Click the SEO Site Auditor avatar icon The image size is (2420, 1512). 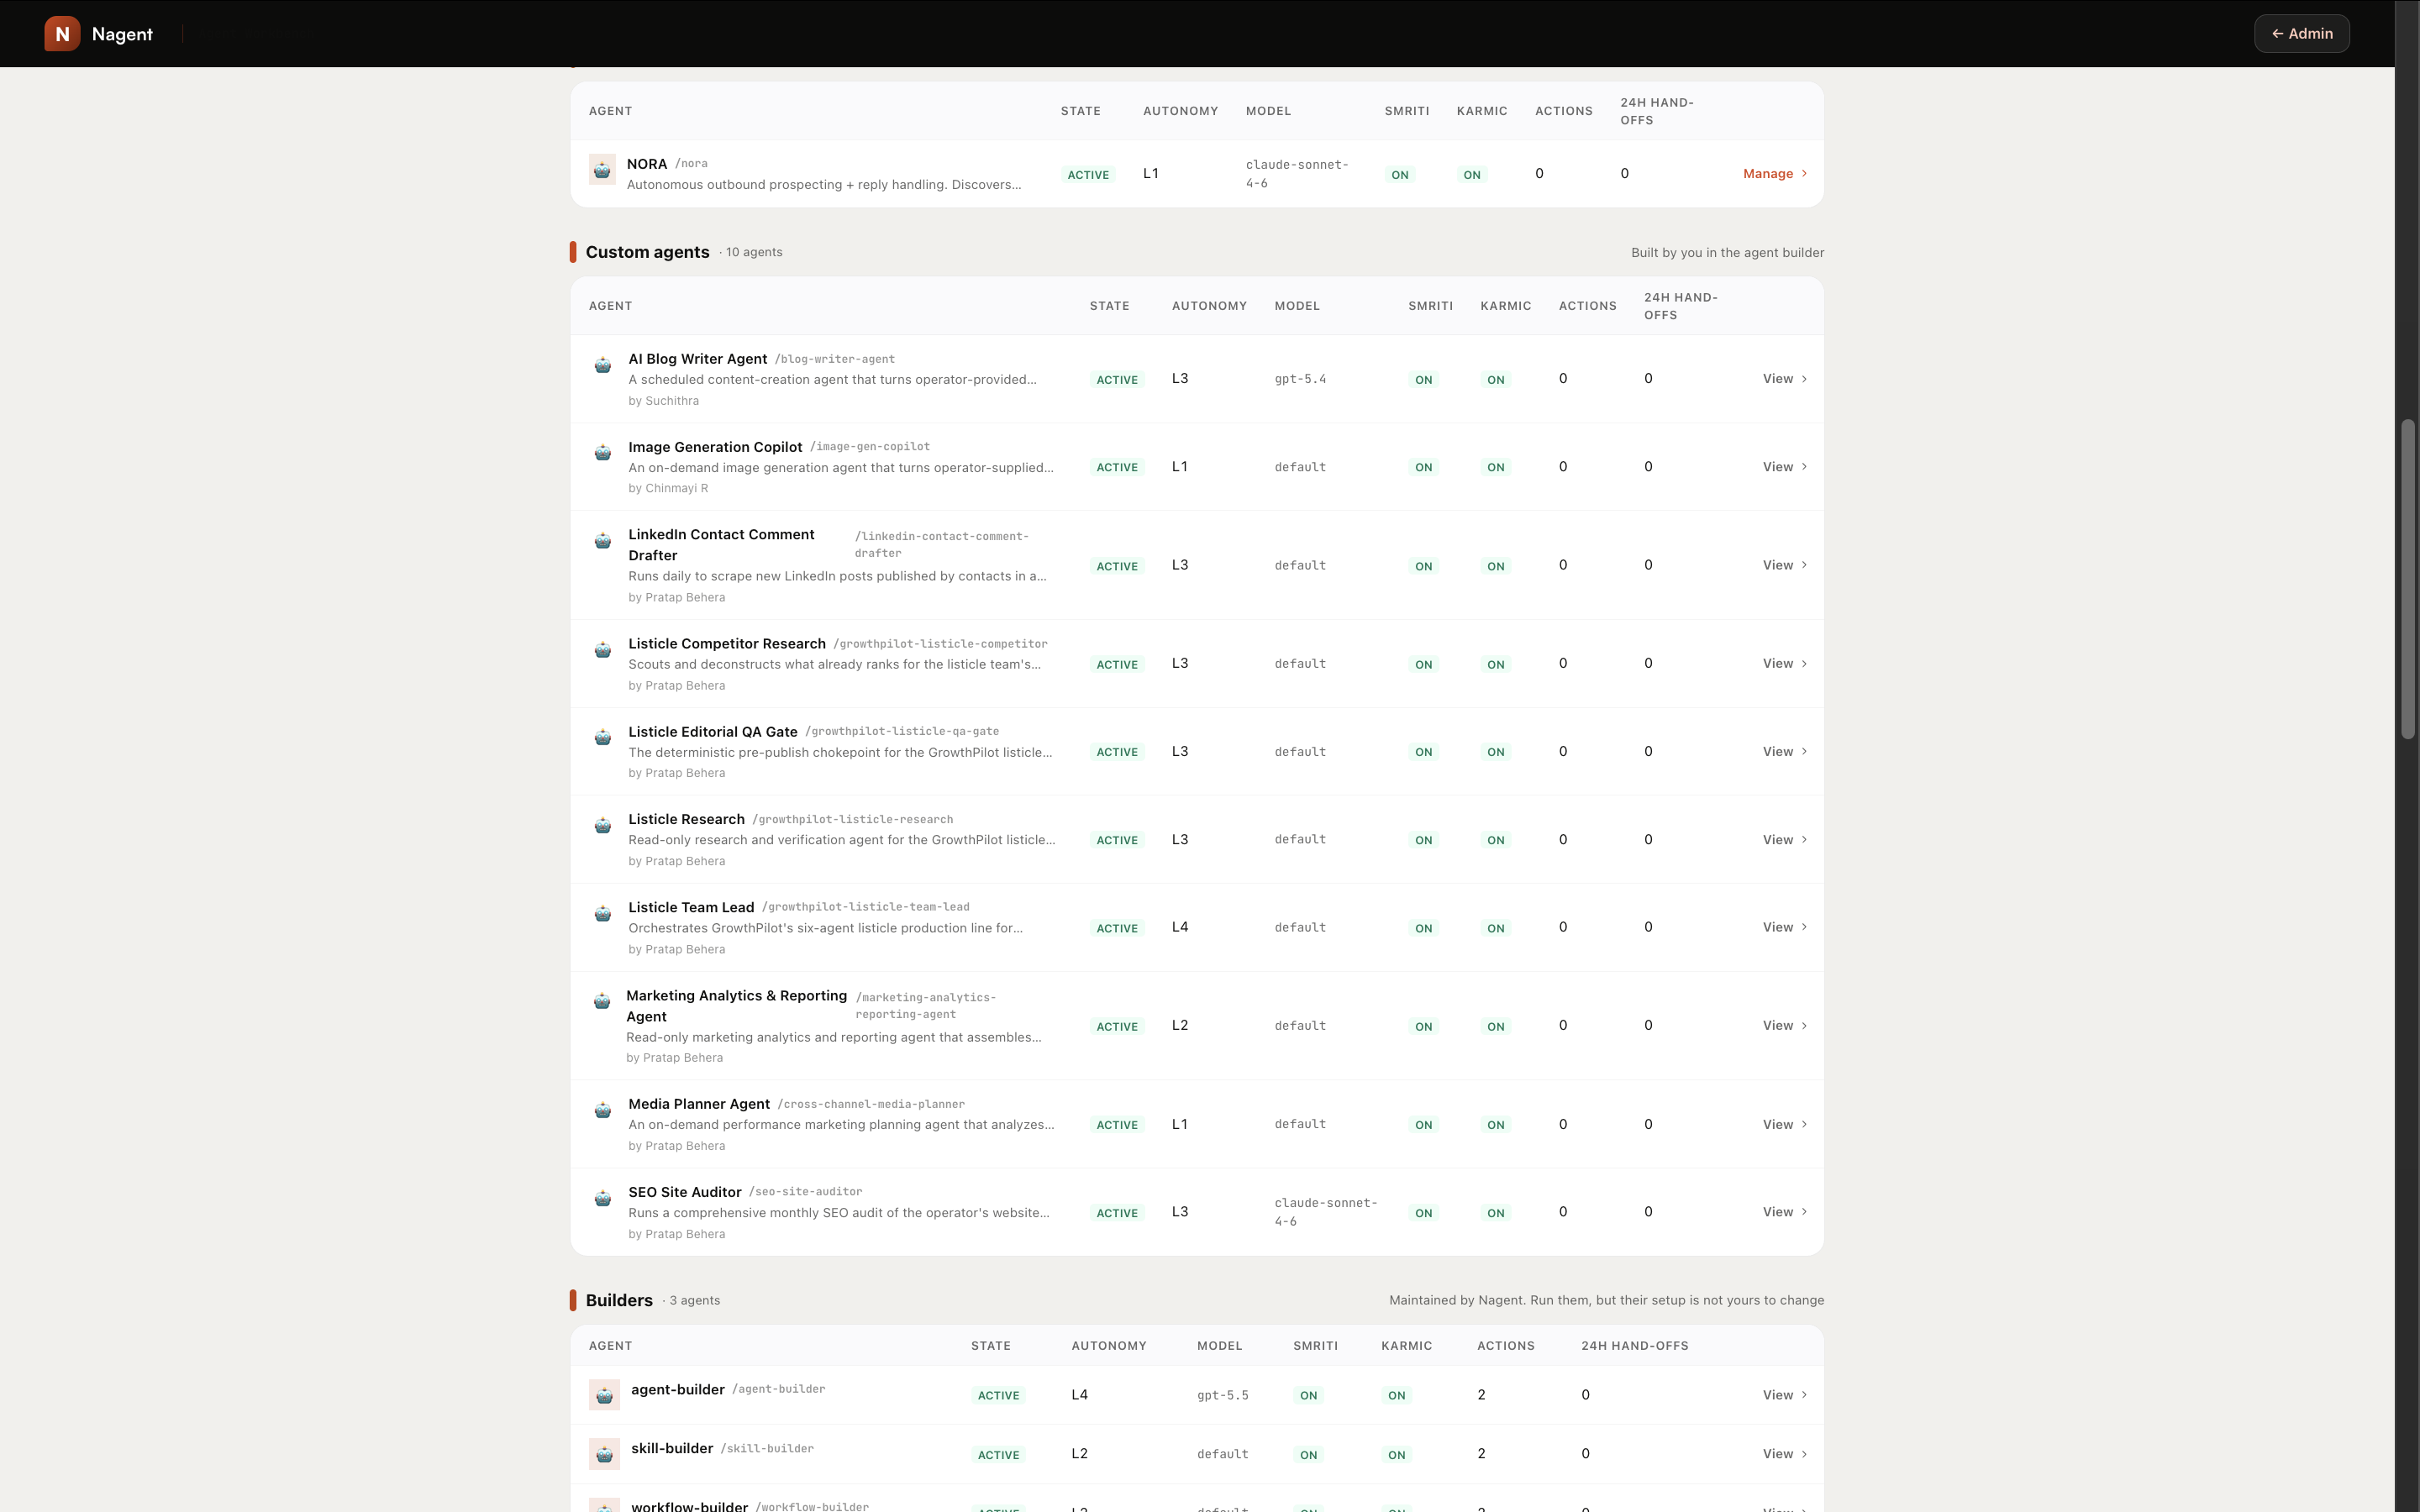(x=603, y=1198)
